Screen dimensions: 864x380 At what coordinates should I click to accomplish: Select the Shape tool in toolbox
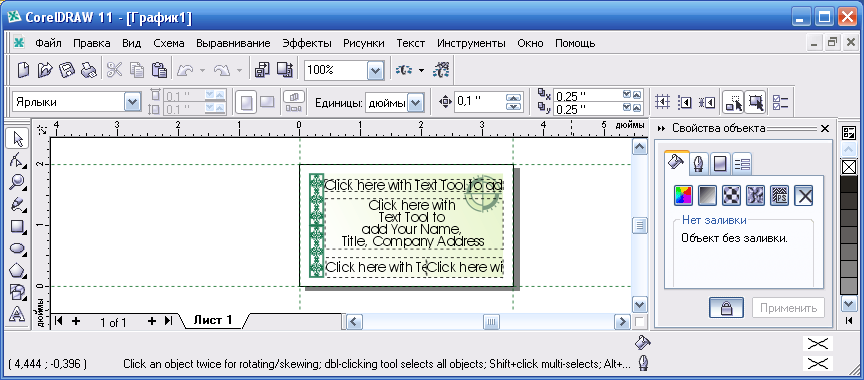tap(17, 160)
